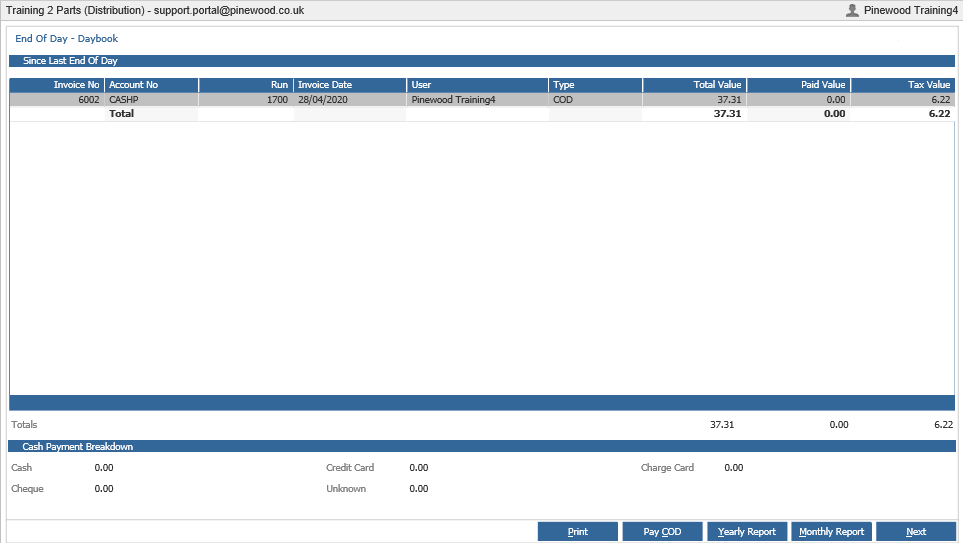963x543 pixels.
Task: Open Pay COD for the invoice
Action: [x=662, y=531]
